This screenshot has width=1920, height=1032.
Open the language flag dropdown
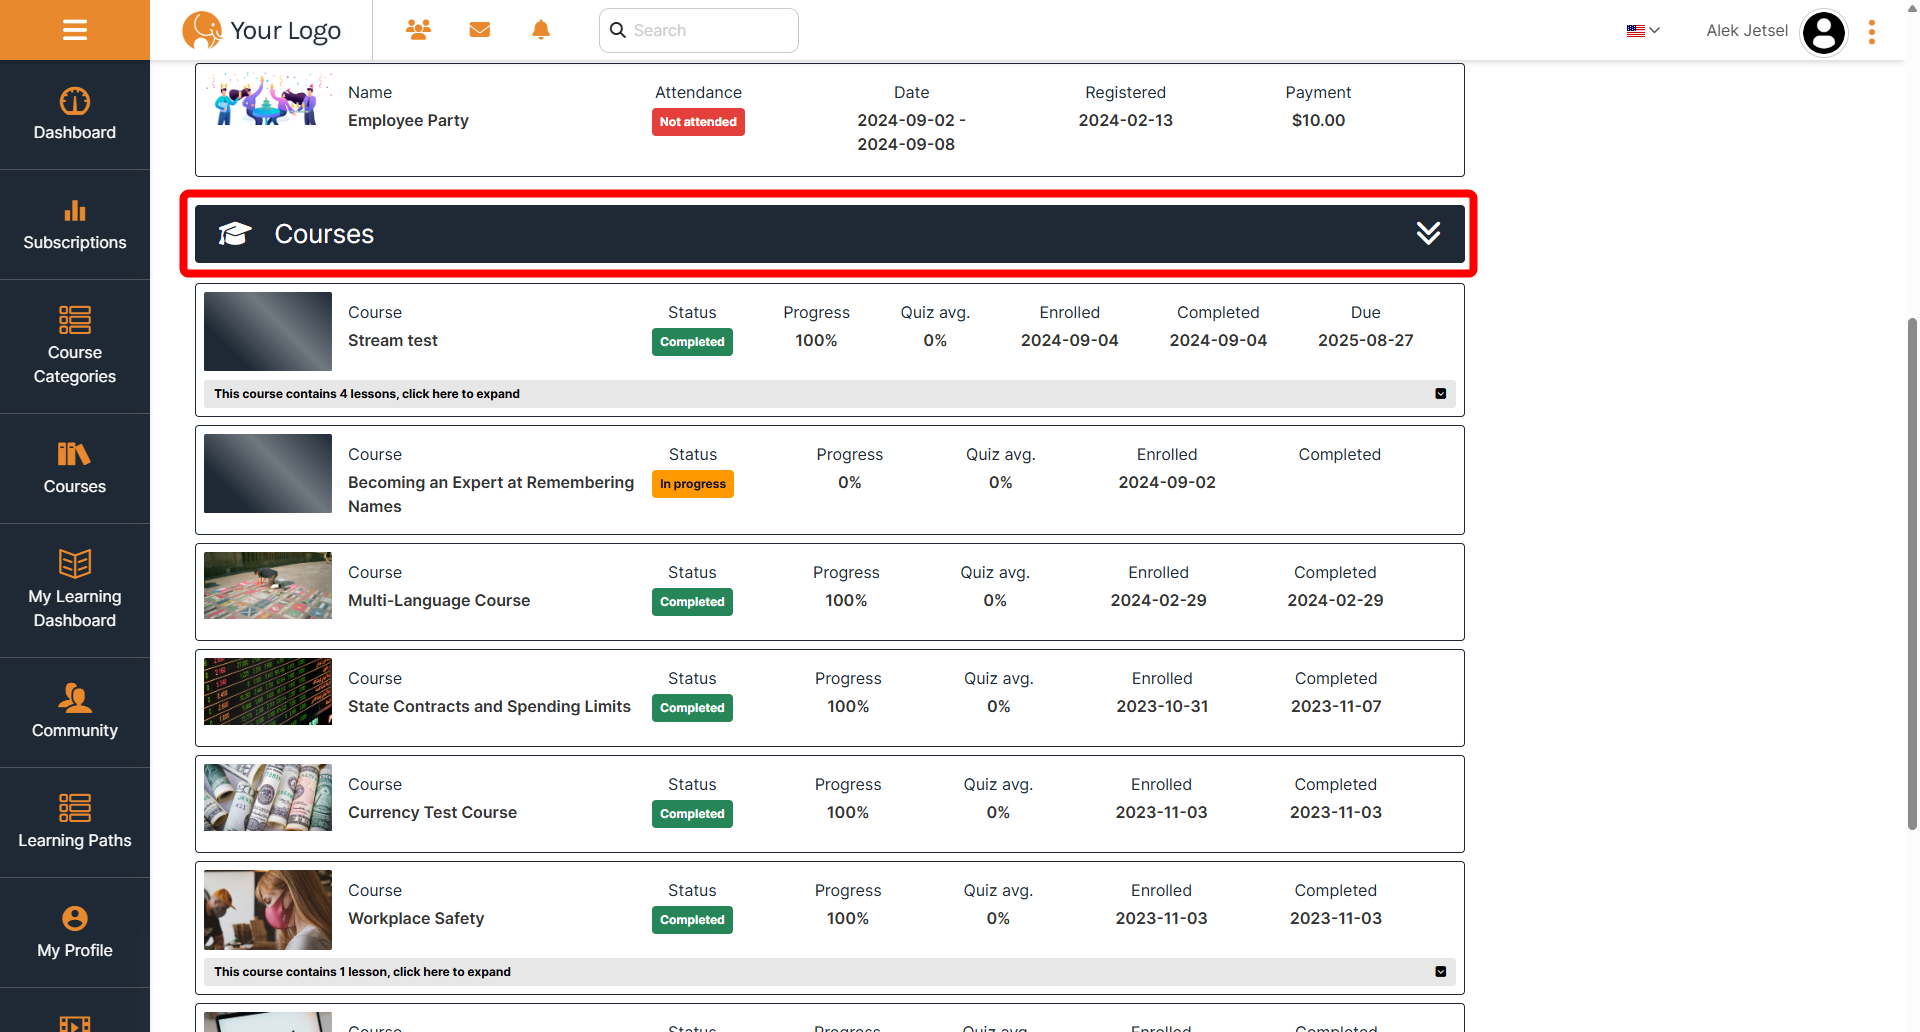coord(1642,31)
